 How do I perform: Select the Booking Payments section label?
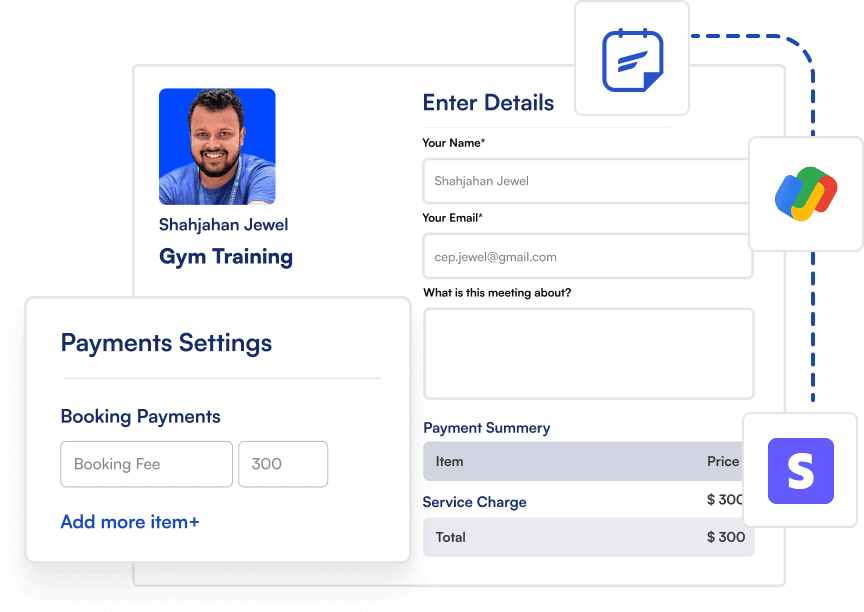140,416
